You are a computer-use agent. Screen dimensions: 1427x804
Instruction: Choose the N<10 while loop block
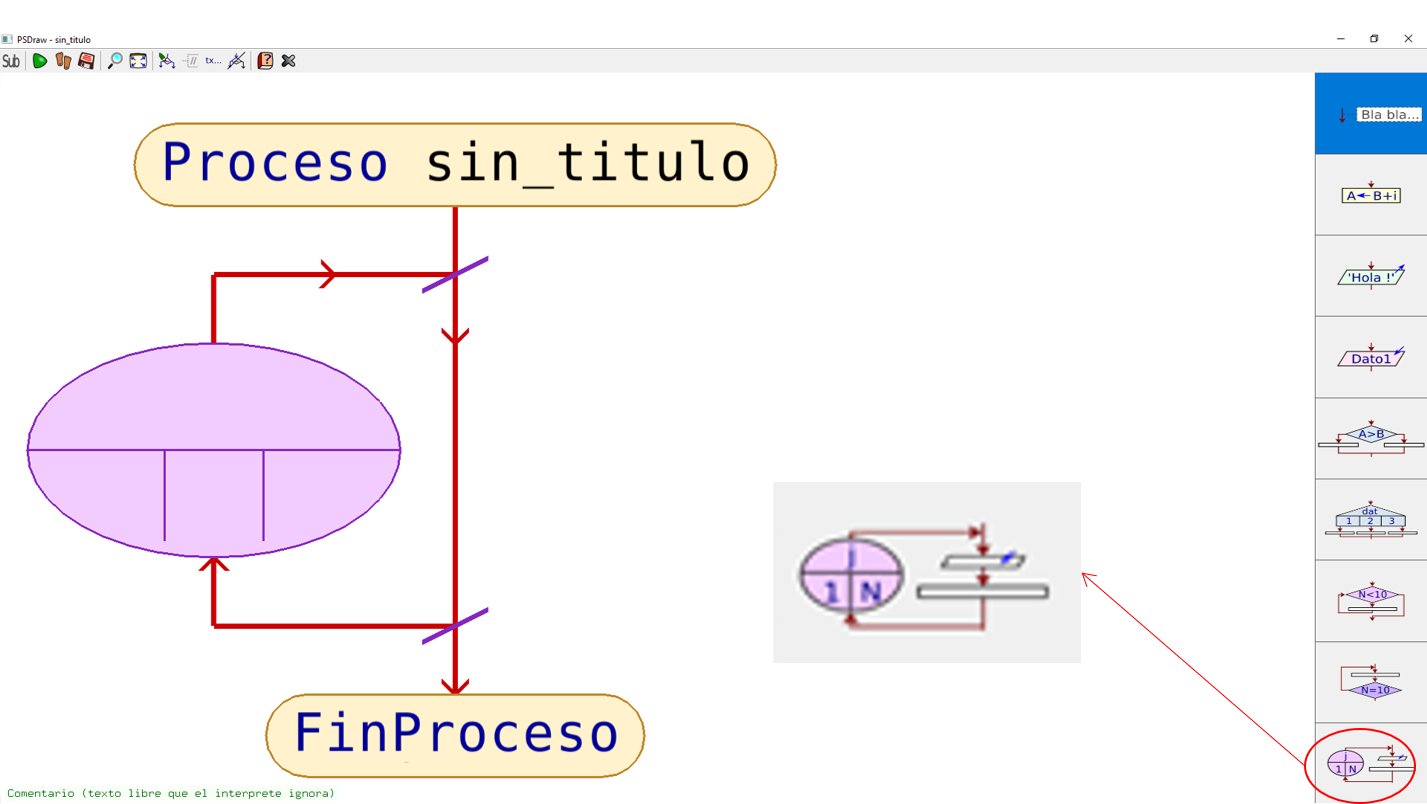(1371, 598)
